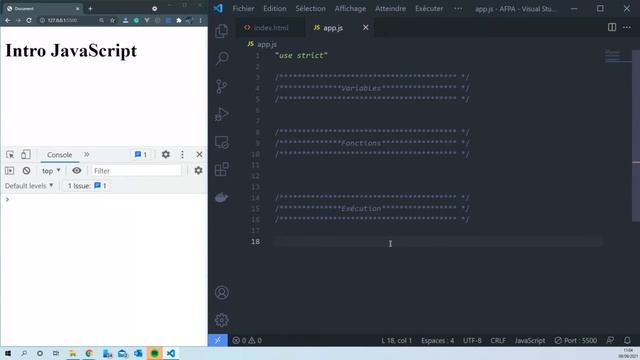Open the JavaScript context 'top' dropdown
The height and width of the screenshot is (360, 640).
pyautogui.click(x=51, y=171)
